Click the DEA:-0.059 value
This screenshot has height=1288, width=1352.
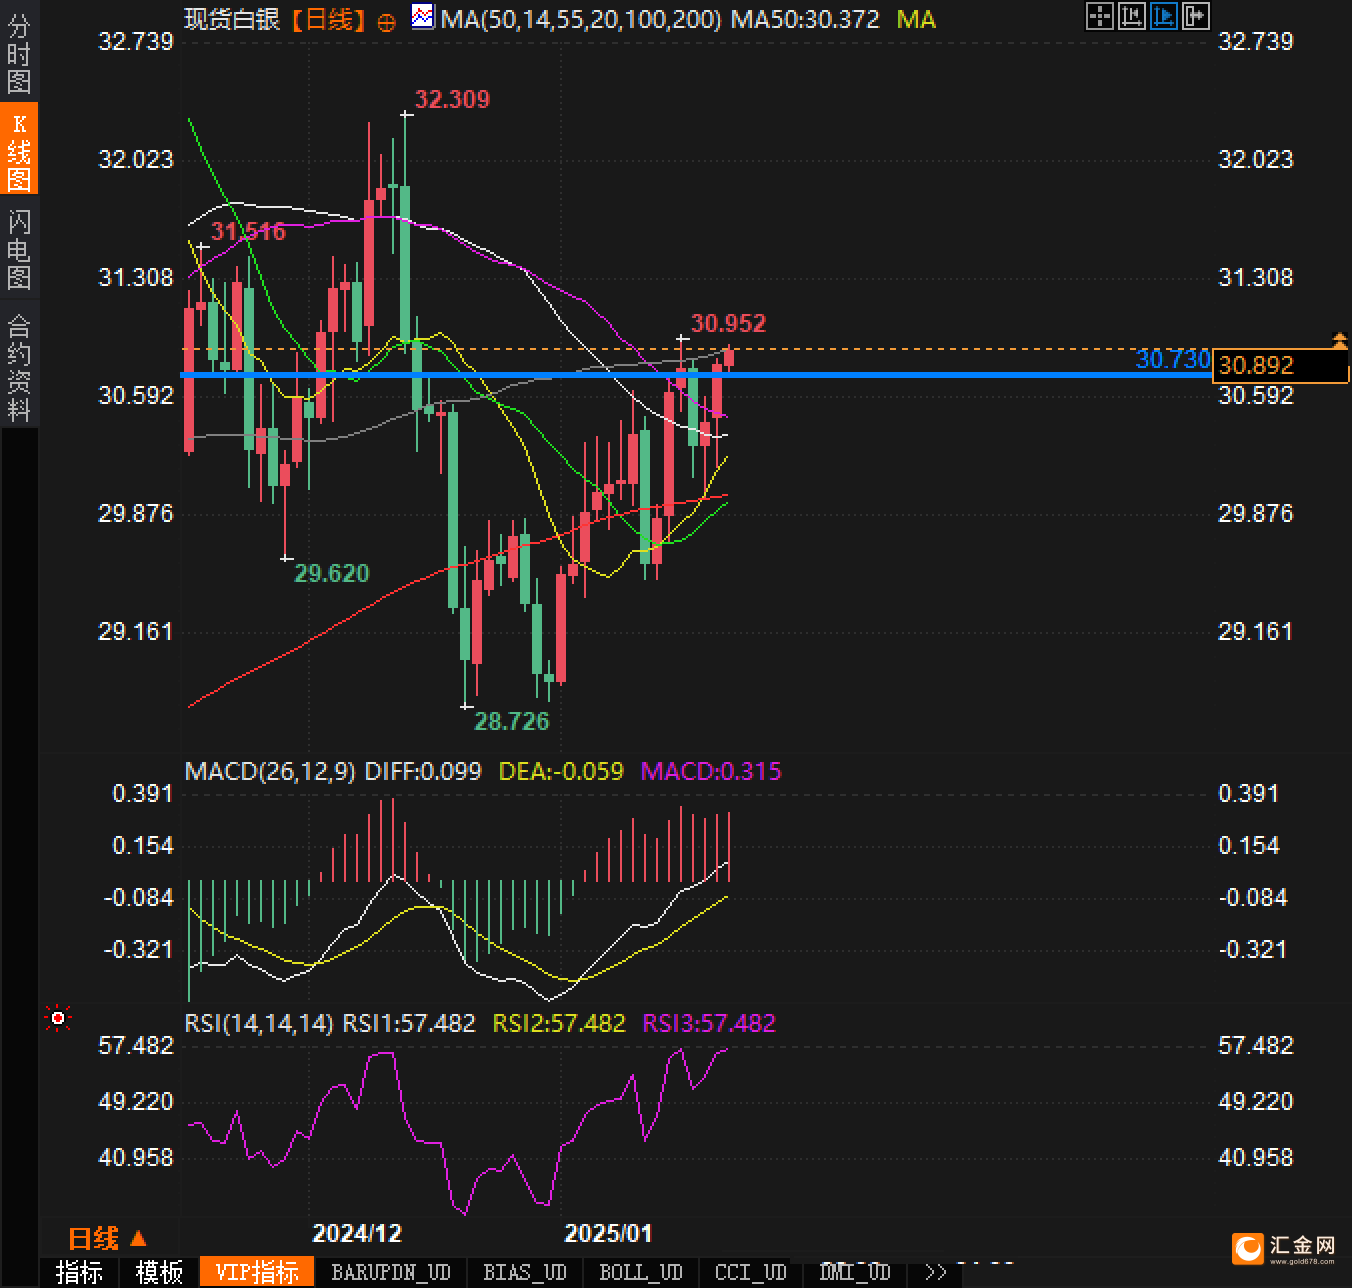560,771
